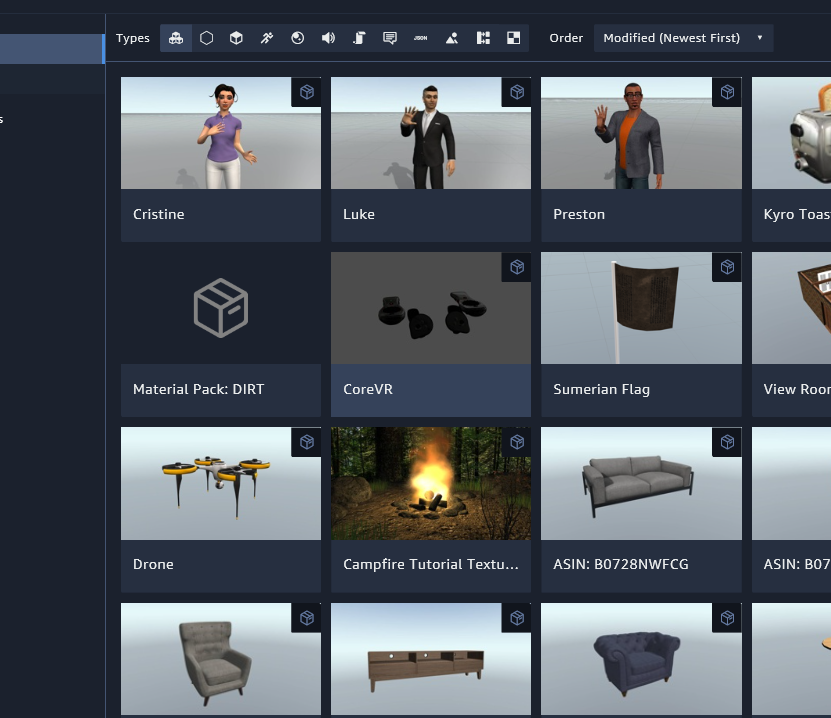Select the gray armchair thumbnail
This screenshot has height=718, width=831.
pos(221,659)
